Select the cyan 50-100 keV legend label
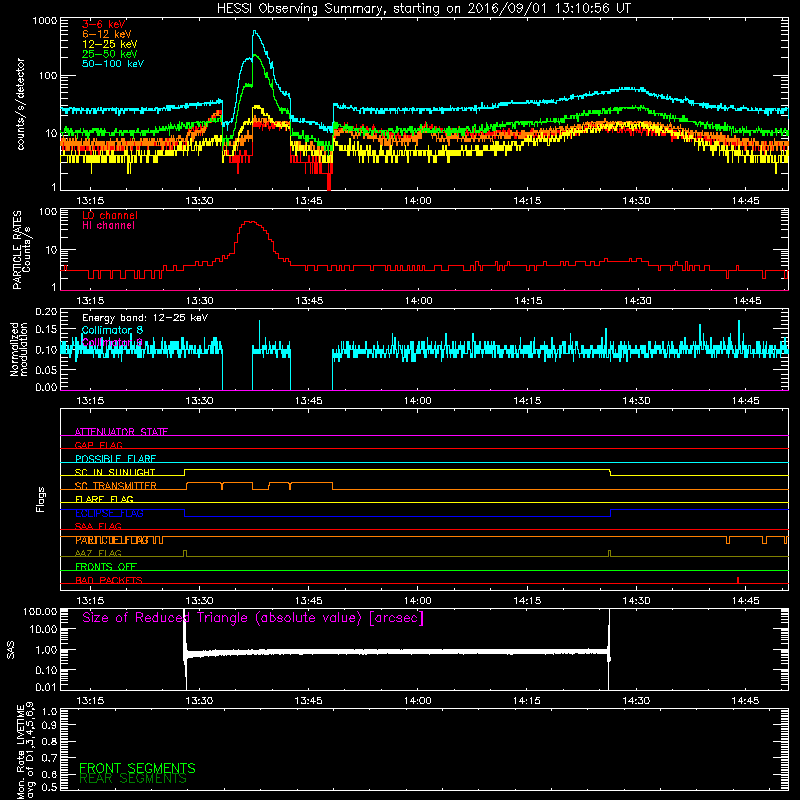This screenshot has height=800, width=800. coord(113,63)
